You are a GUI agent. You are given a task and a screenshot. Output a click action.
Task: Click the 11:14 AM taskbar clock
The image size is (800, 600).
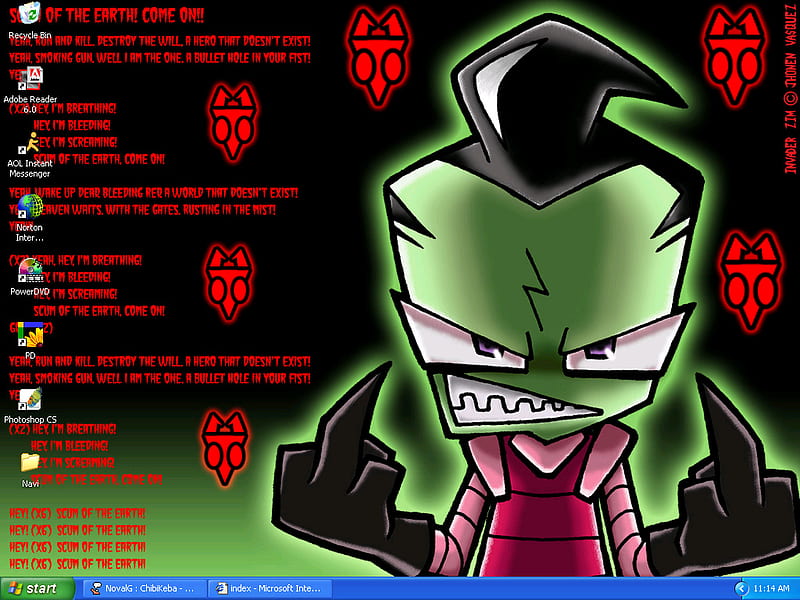771,588
